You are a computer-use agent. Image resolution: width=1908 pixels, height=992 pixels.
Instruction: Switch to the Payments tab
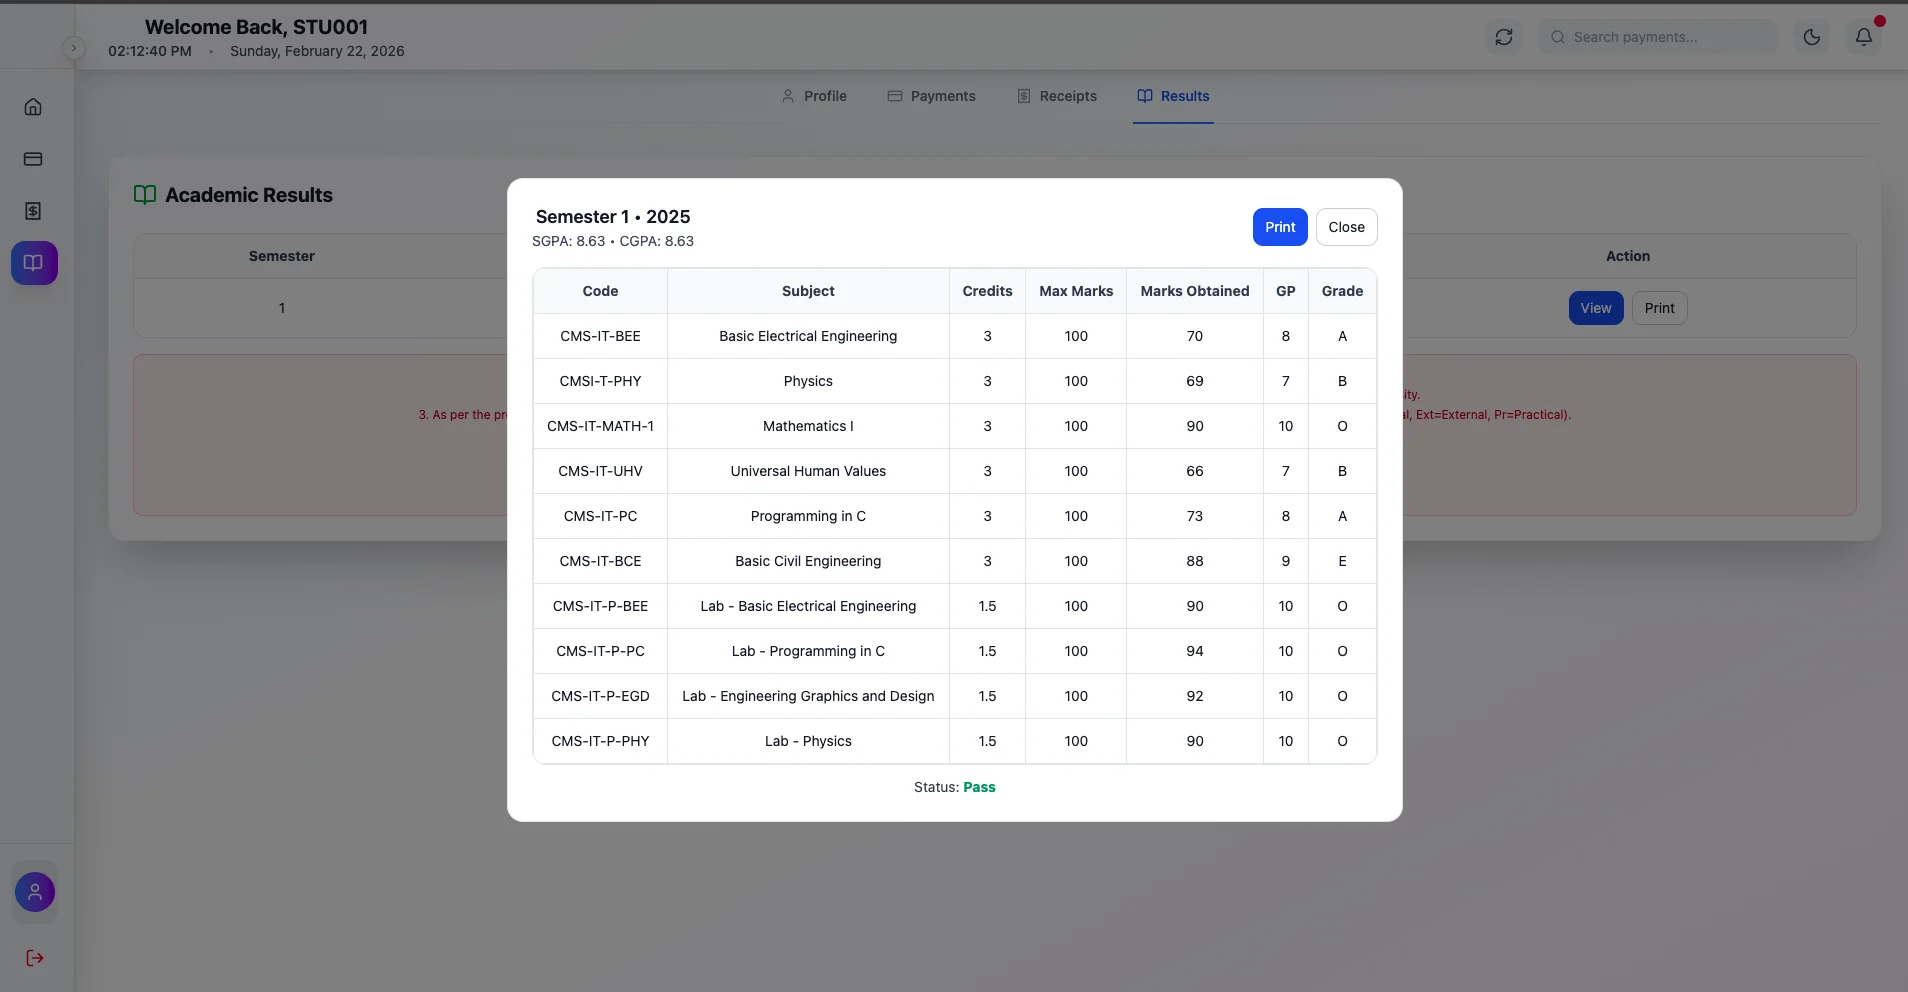click(x=932, y=96)
